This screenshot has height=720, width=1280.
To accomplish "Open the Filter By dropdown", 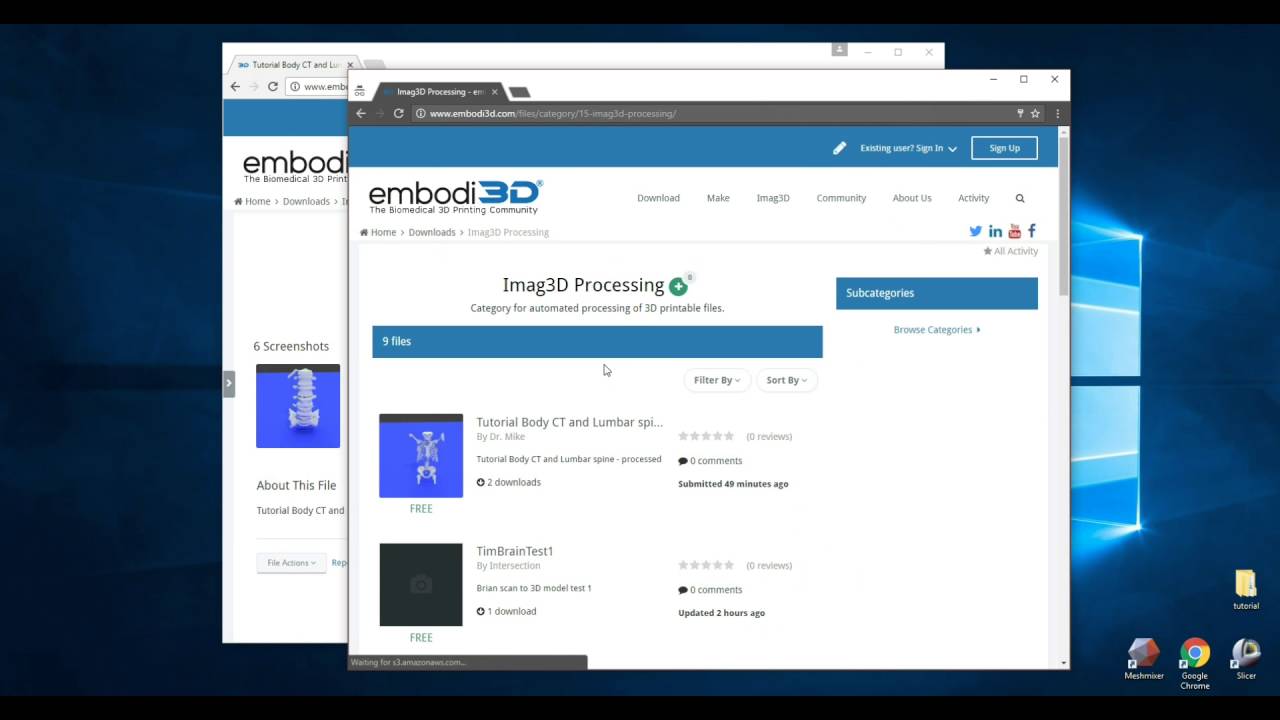I will [717, 380].
